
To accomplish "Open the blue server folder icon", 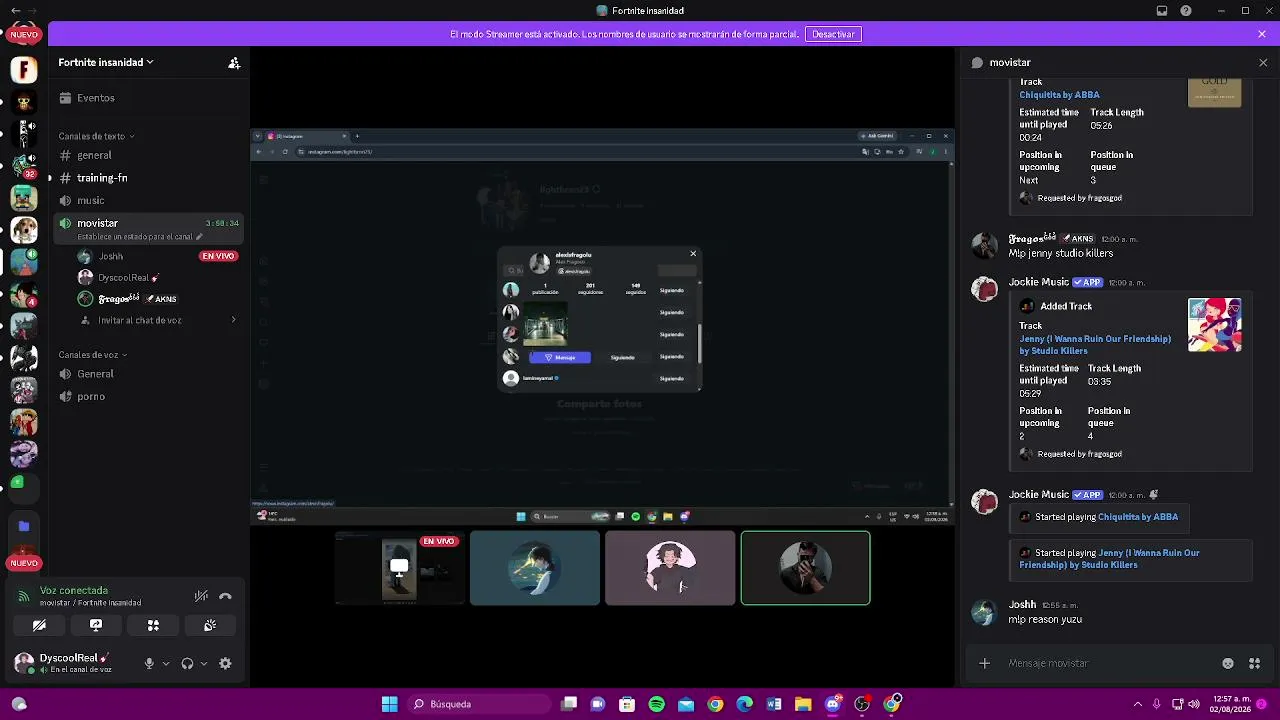I will [24, 526].
